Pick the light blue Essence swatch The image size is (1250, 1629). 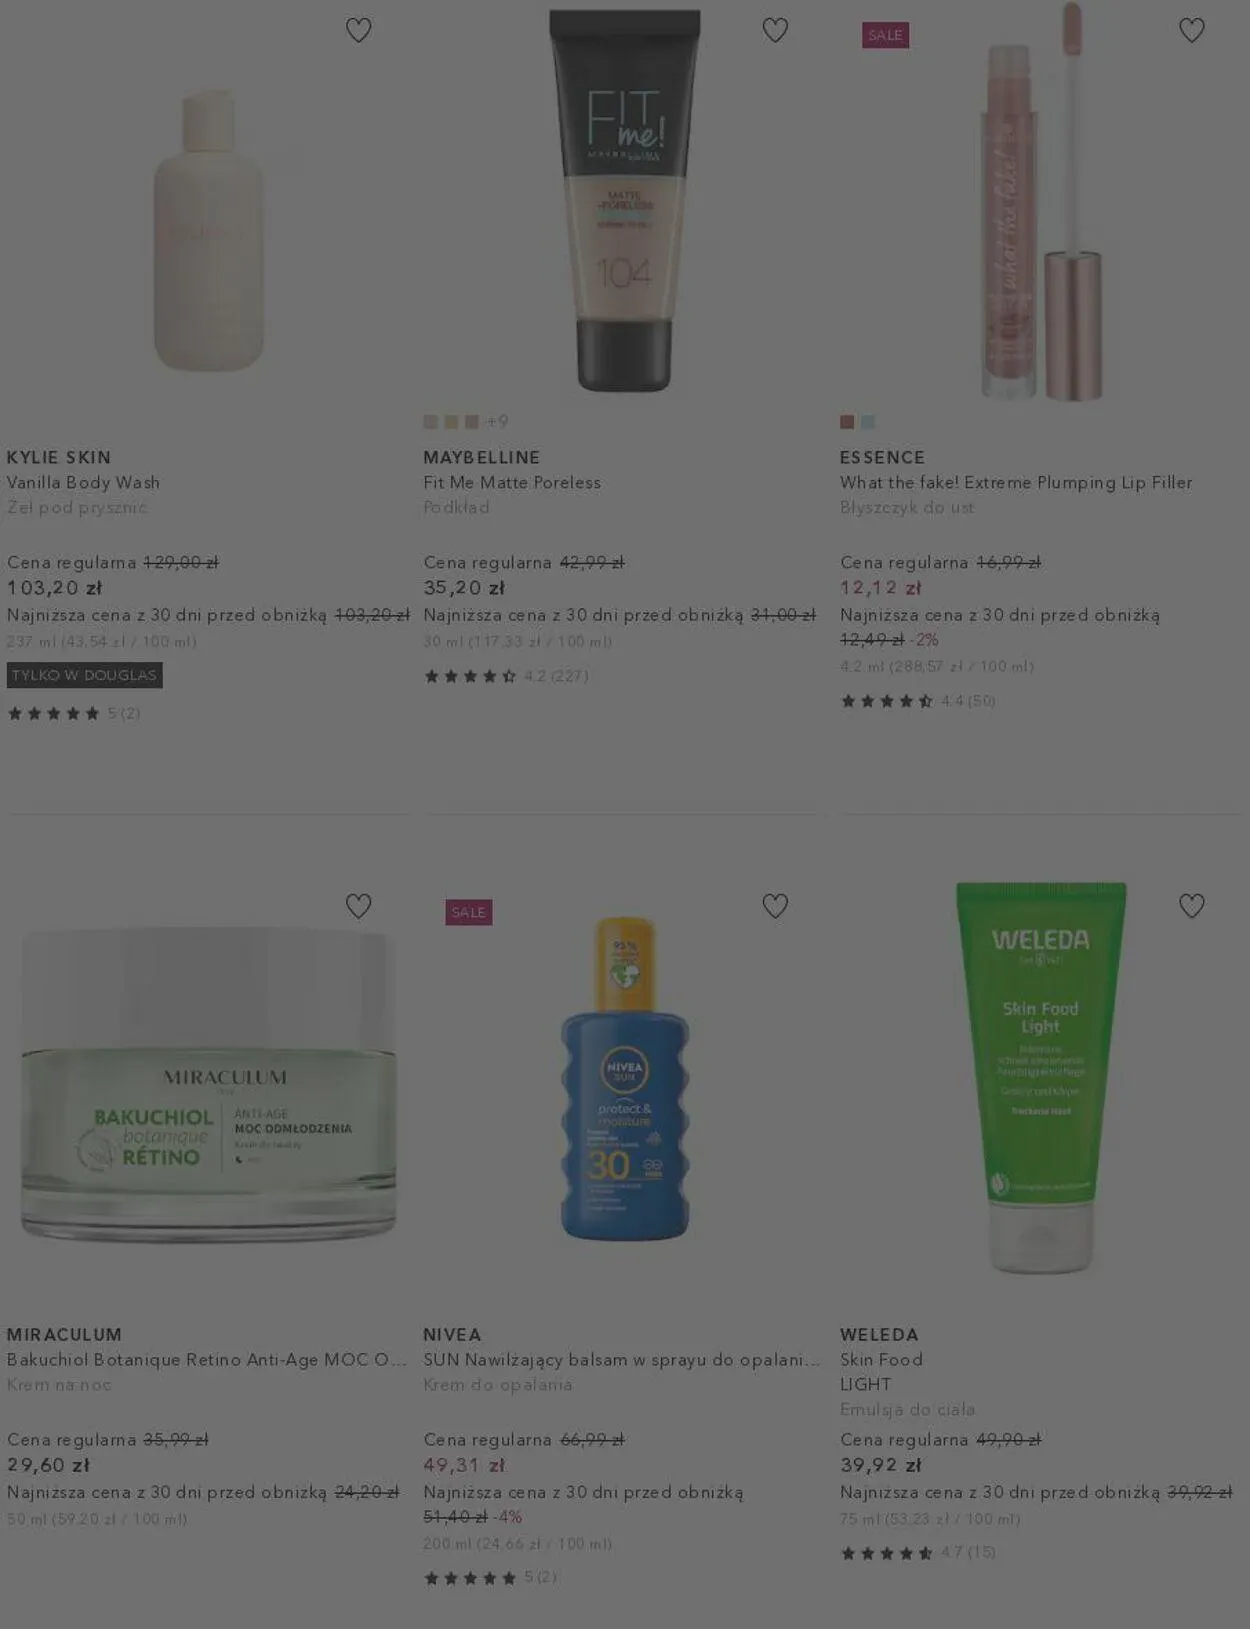(x=868, y=422)
